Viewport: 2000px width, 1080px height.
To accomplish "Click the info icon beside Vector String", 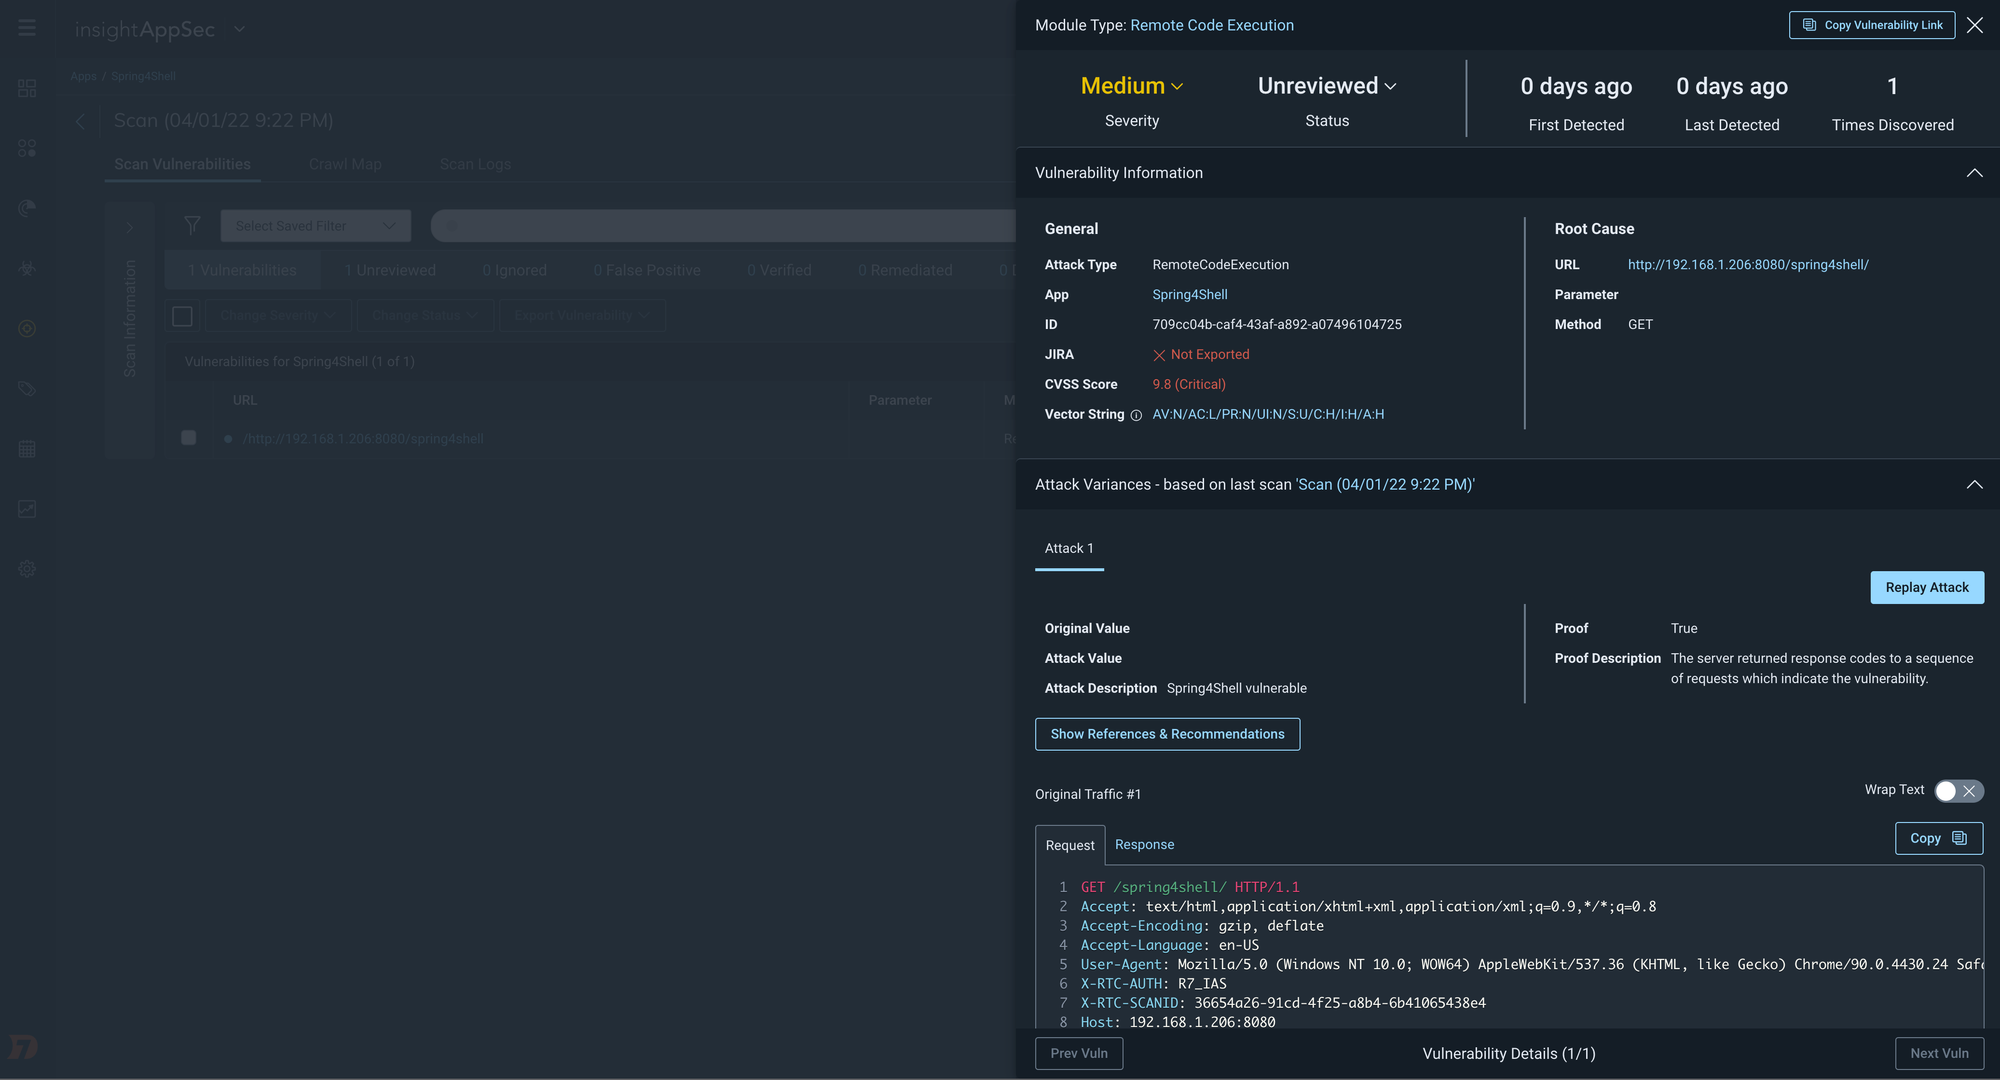I will (x=1136, y=415).
